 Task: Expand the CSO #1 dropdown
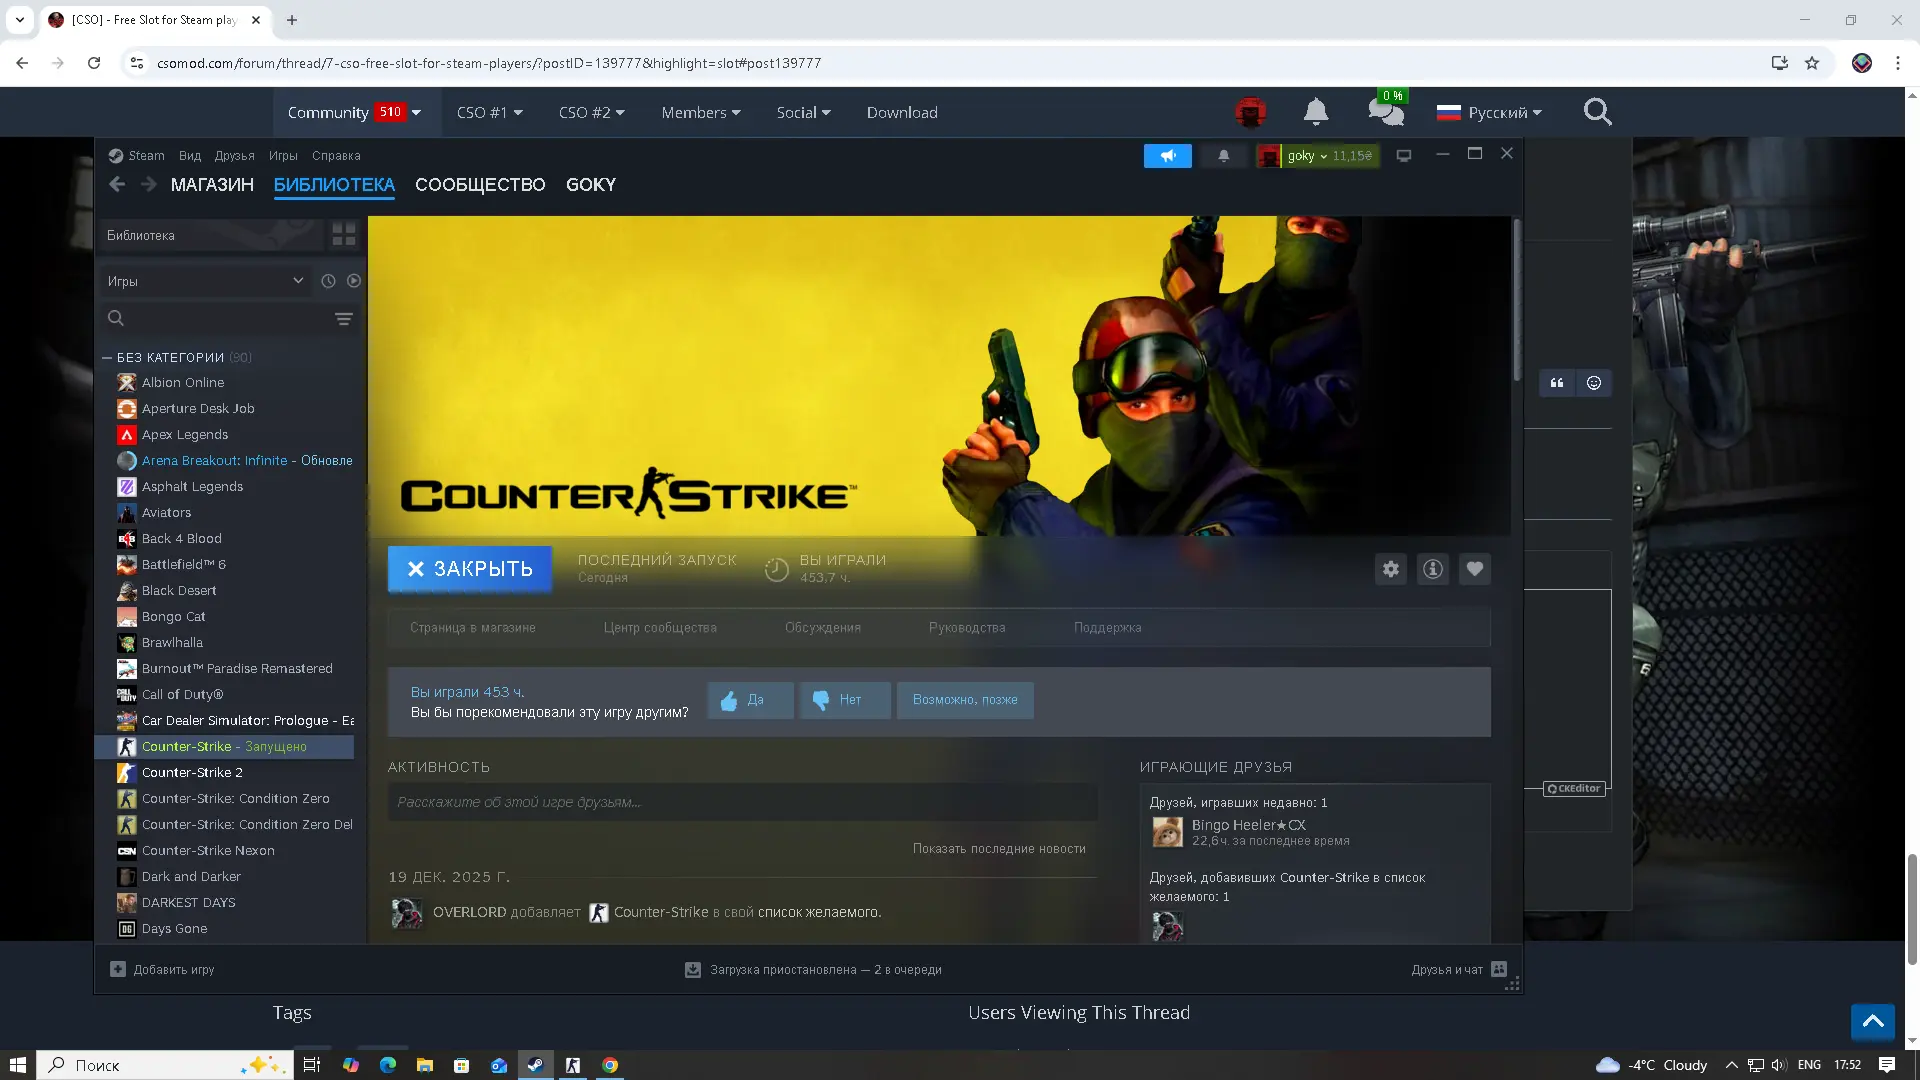click(x=490, y=112)
